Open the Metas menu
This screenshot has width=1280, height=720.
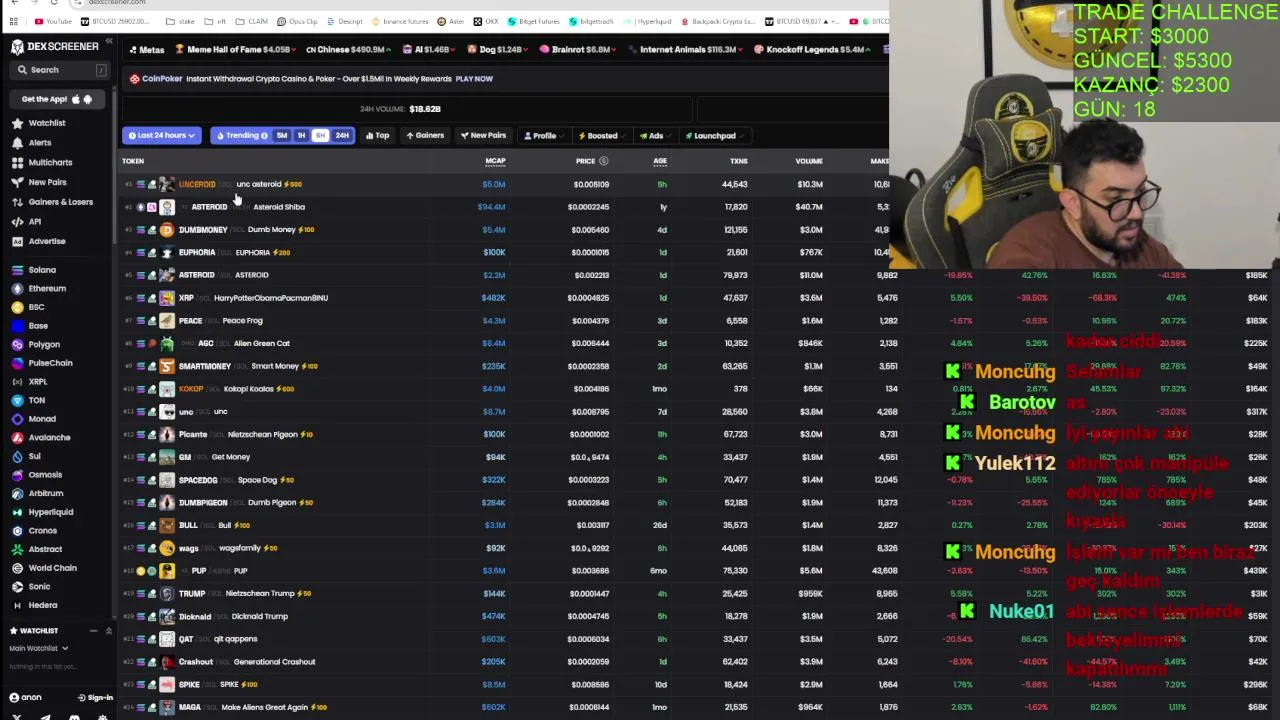click(146, 50)
